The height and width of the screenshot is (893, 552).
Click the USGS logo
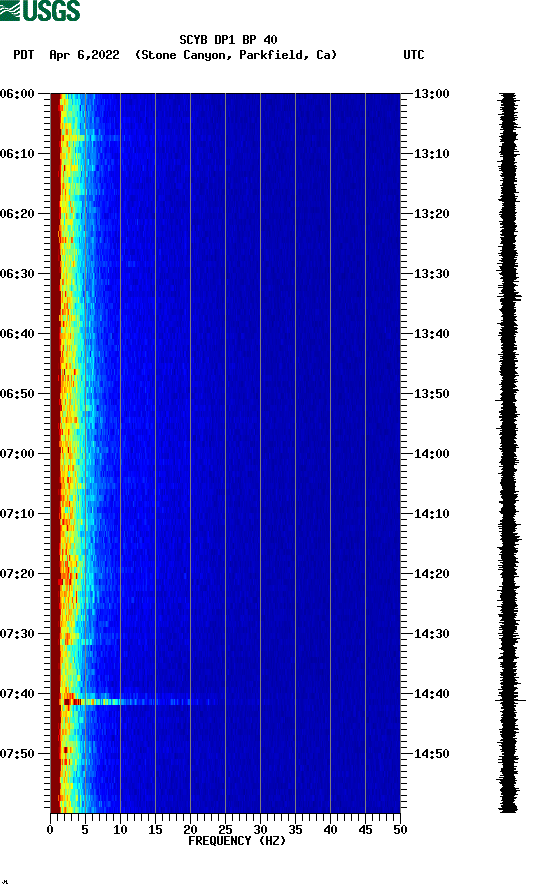40,10
